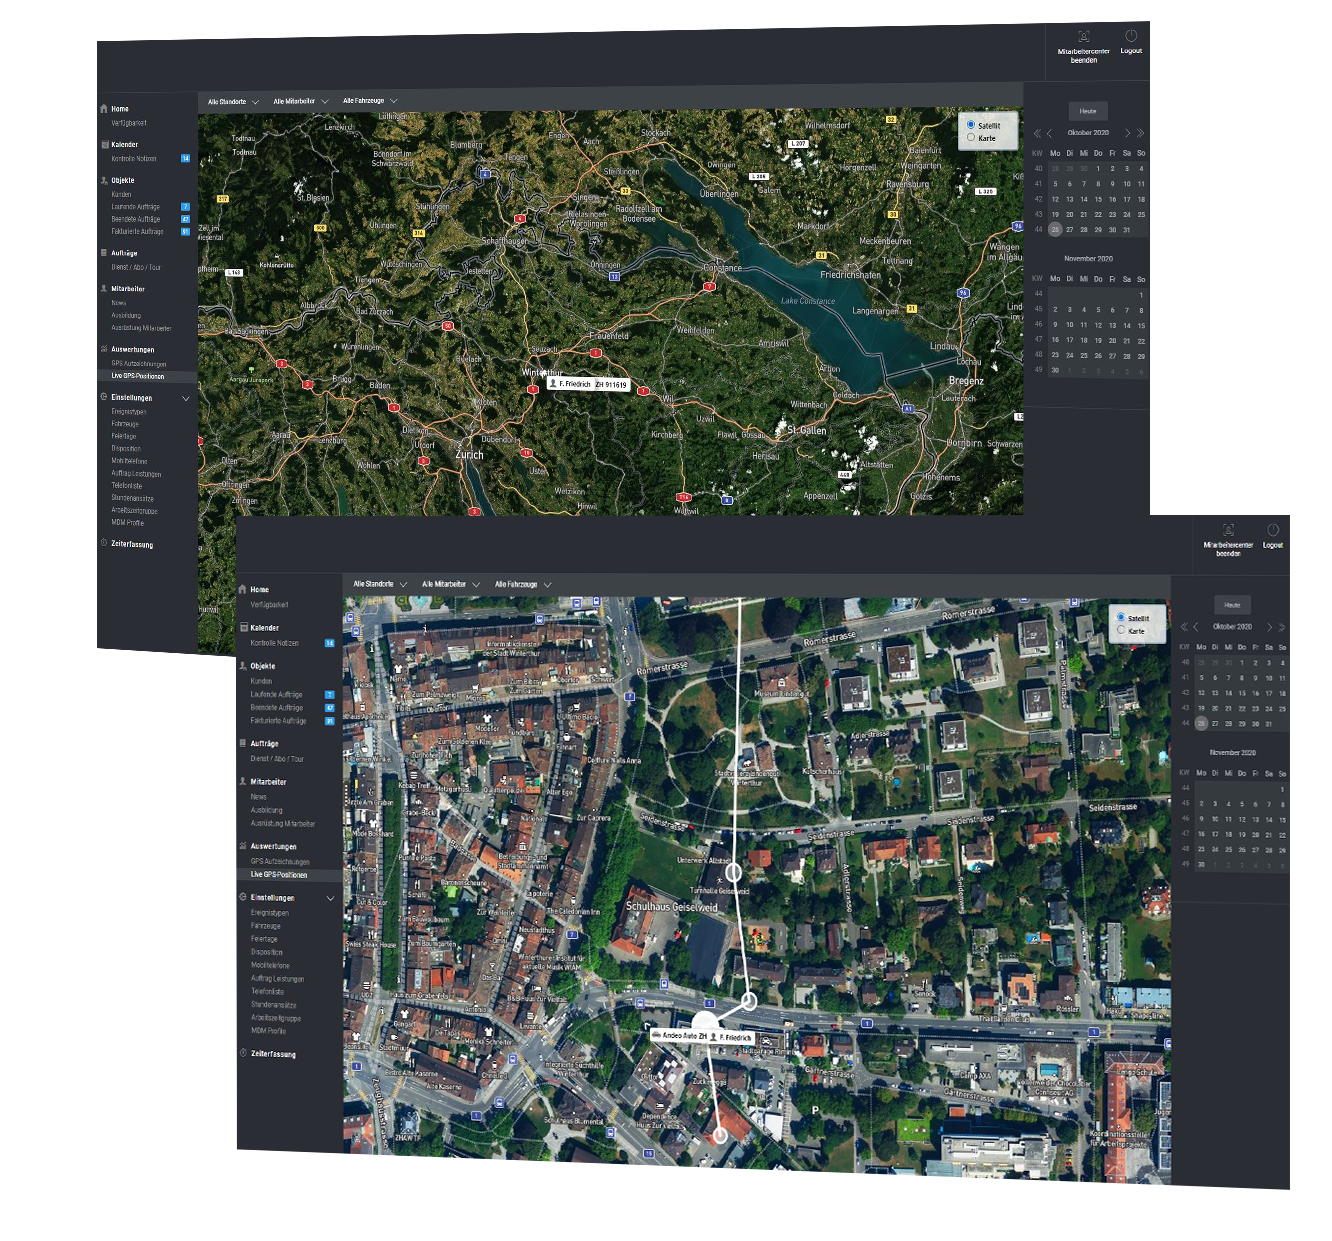The width and height of the screenshot is (1332, 1241).
Task: Open Ausbildung in street map window
Action: tap(266, 810)
